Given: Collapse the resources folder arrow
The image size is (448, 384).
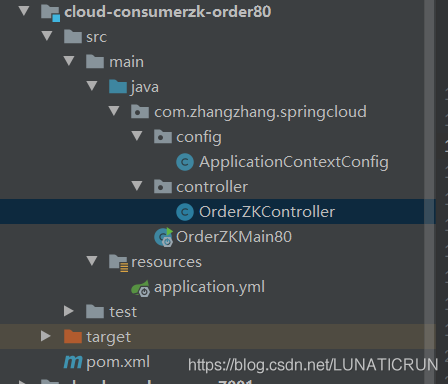Looking at the screenshot, I should point(92,261).
